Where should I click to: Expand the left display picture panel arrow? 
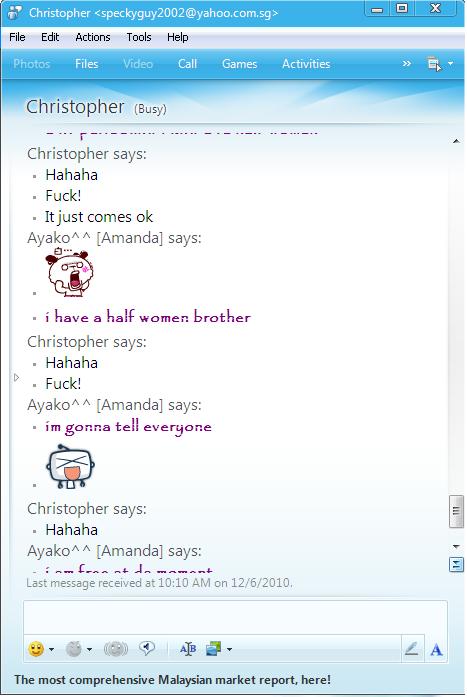click(16, 377)
